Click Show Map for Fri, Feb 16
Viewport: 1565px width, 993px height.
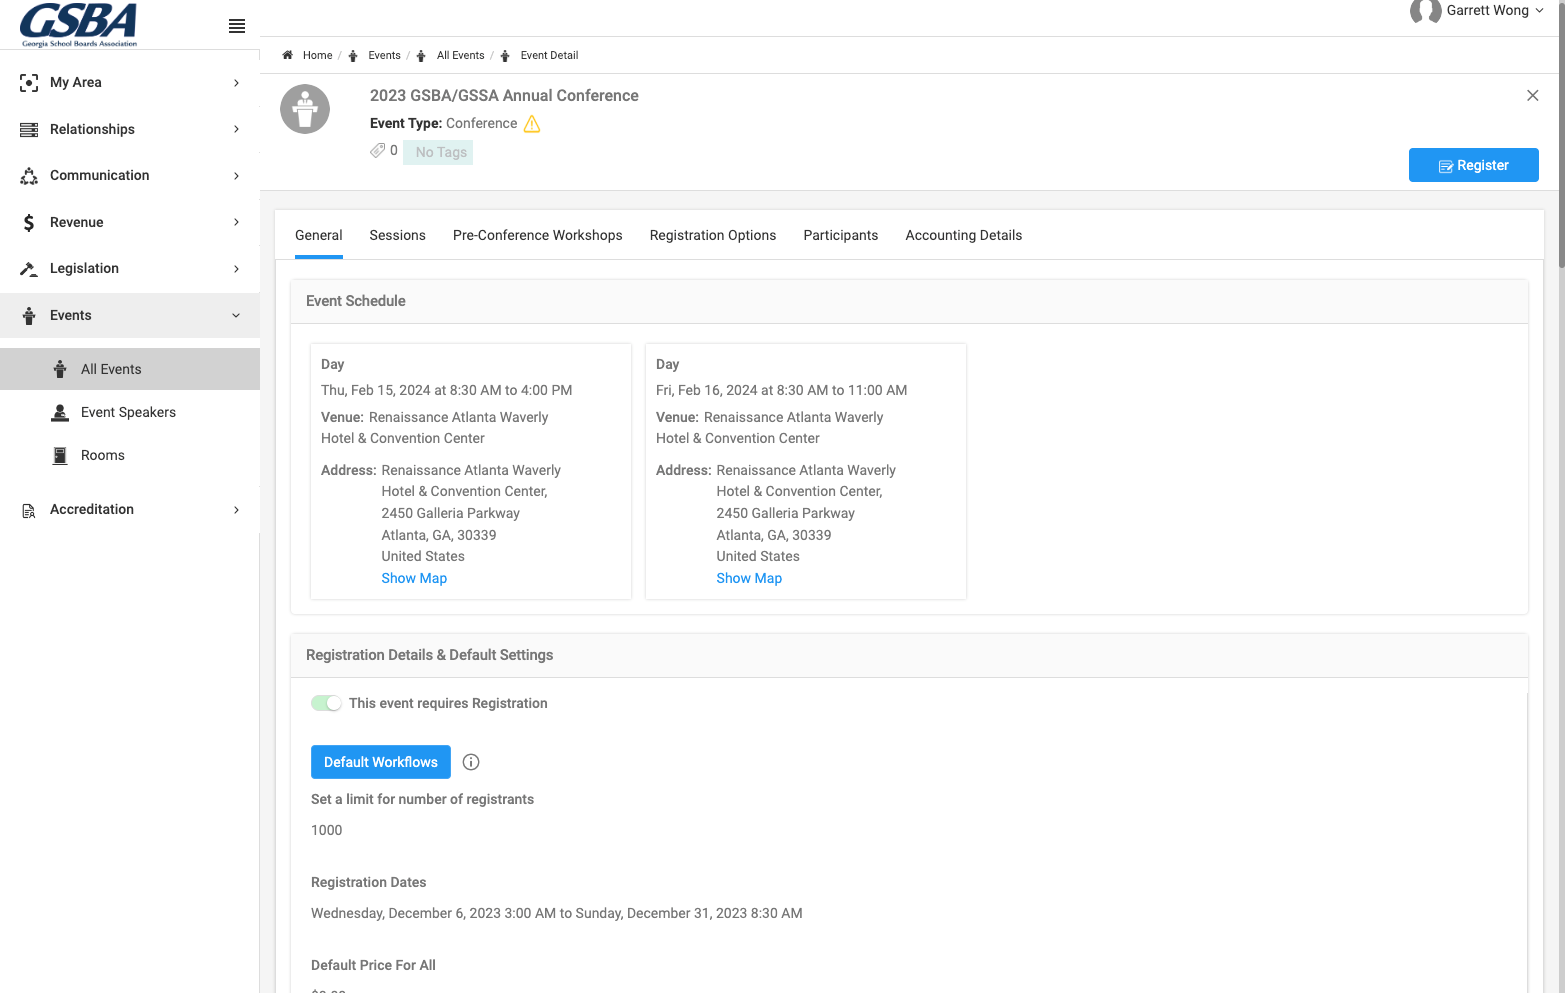(x=749, y=578)
